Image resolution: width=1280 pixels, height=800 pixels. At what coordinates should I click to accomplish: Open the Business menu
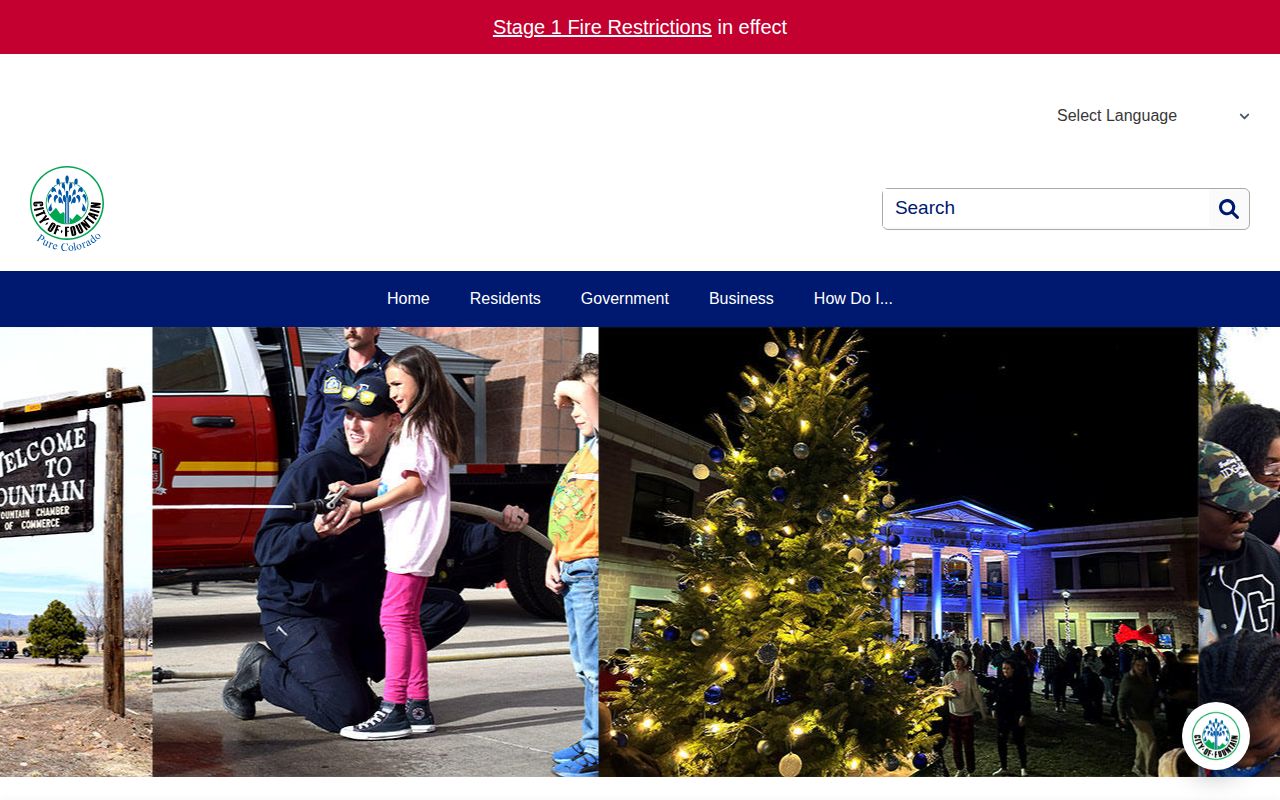point(741,299)
